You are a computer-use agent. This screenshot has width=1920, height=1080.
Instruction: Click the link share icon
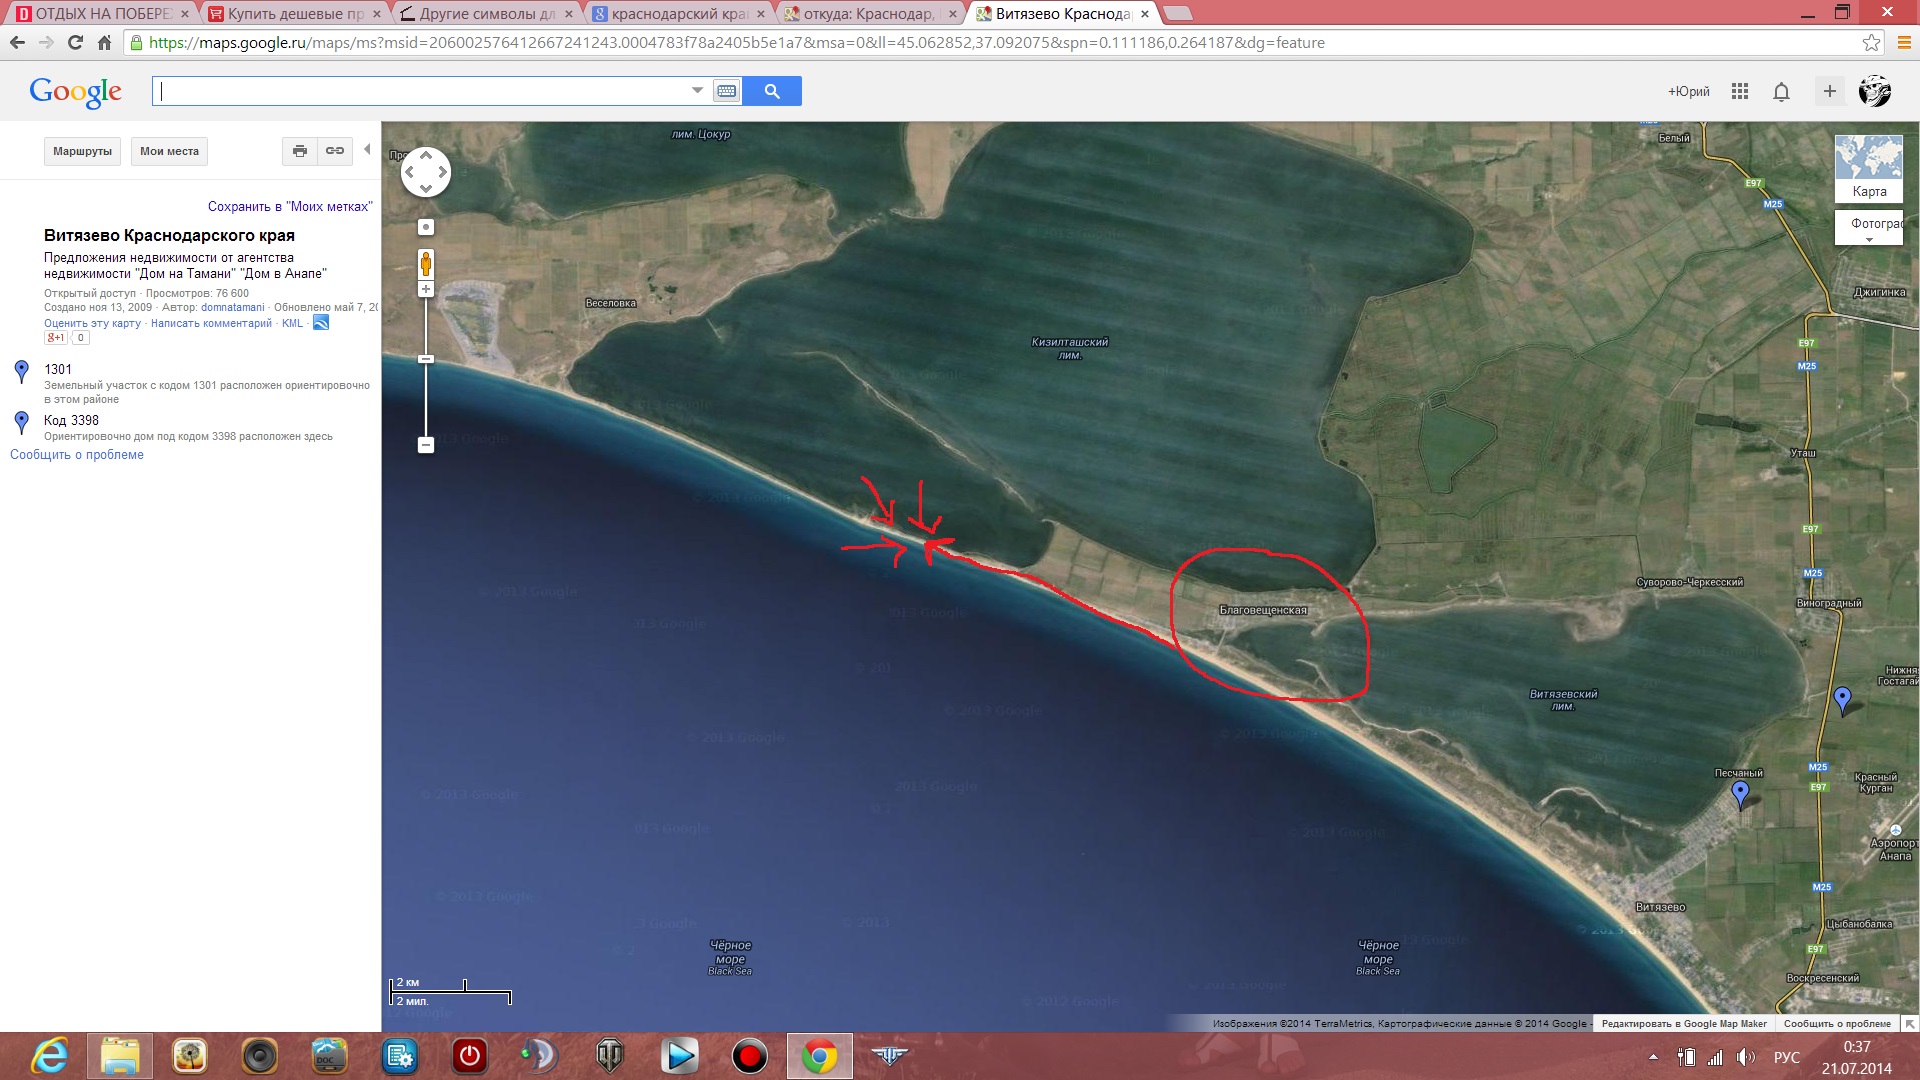click(x=335, y=151)
